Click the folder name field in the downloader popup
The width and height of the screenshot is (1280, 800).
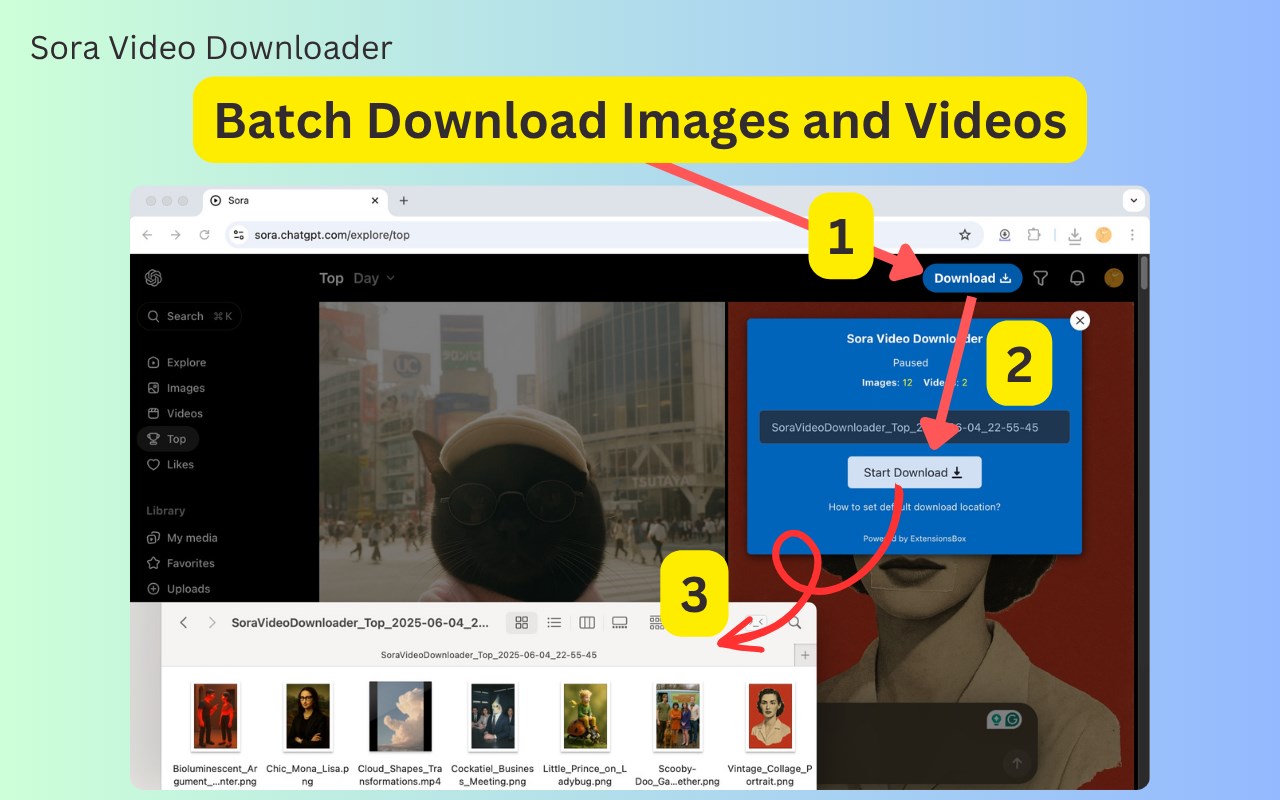(x=915, y=427)
